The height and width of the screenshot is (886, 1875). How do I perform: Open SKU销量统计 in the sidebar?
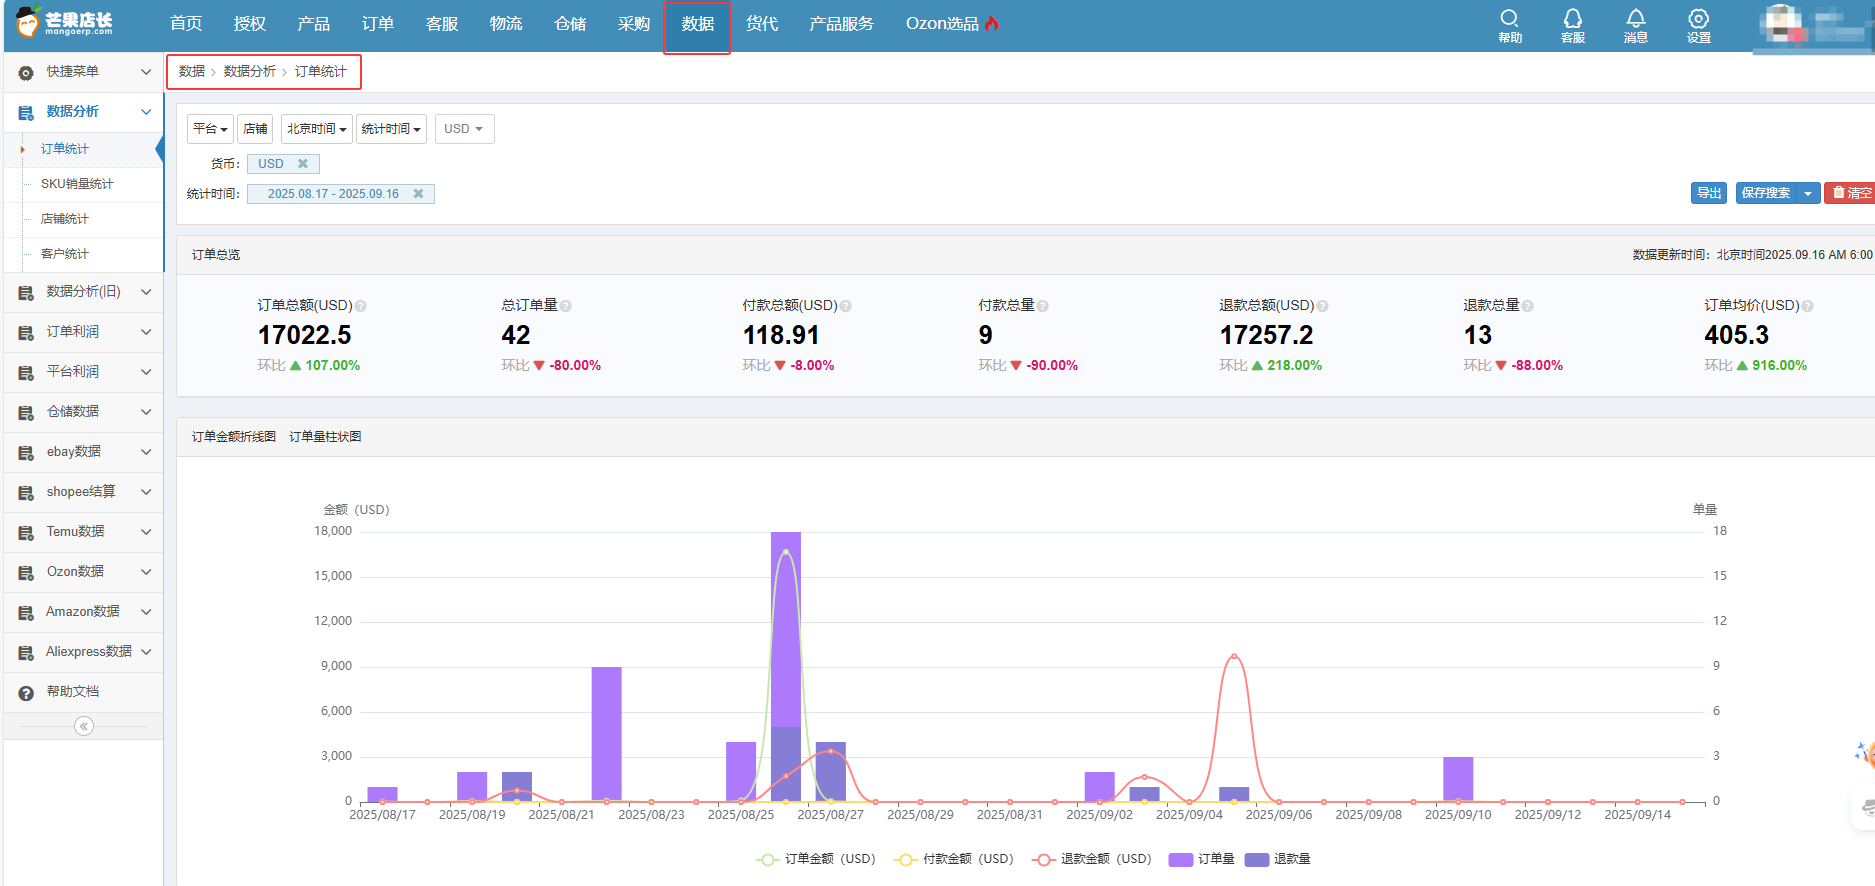77,184
